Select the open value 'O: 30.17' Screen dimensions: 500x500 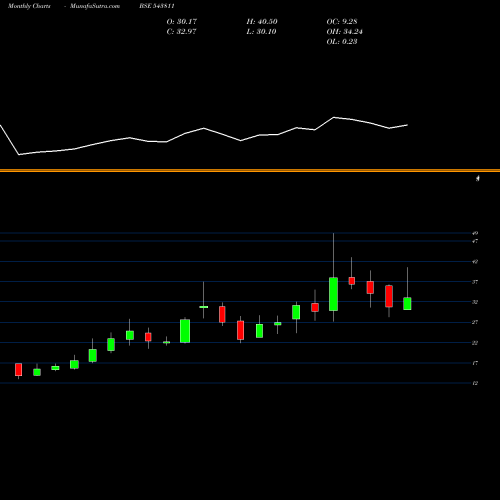[x=182, y=21]
